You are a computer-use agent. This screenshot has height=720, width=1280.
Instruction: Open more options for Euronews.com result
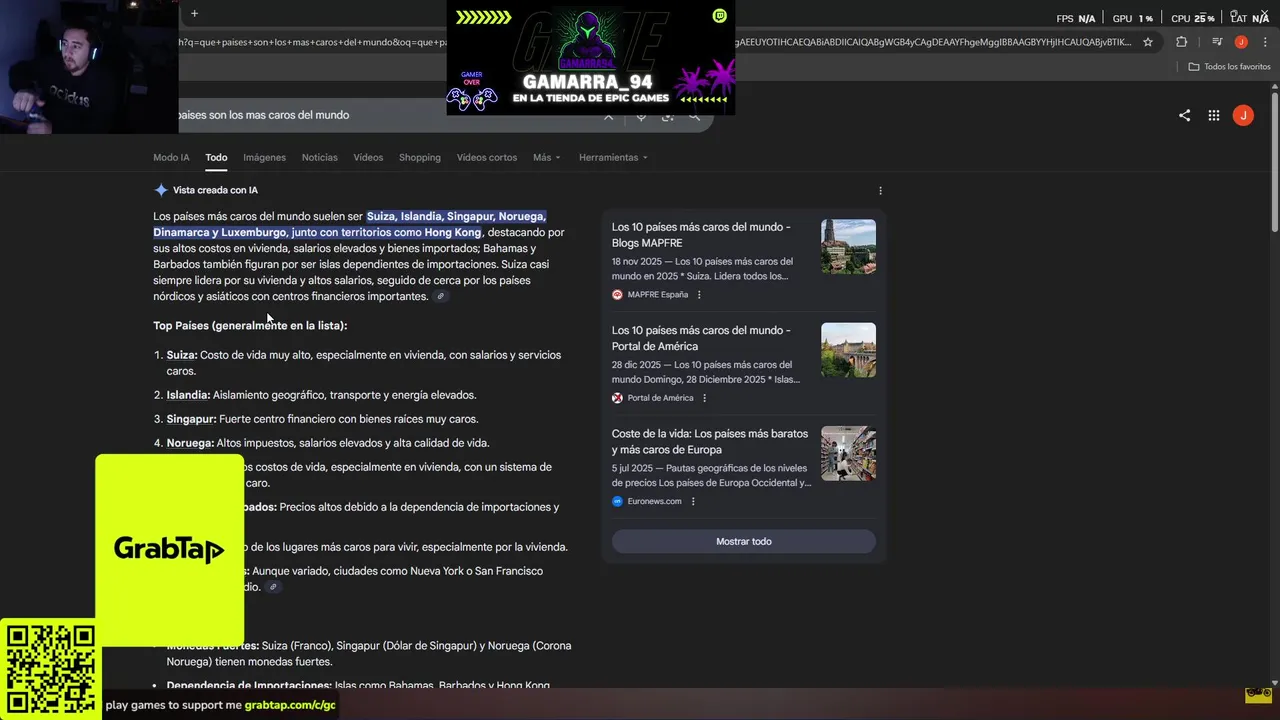click(x=693, y=502)
